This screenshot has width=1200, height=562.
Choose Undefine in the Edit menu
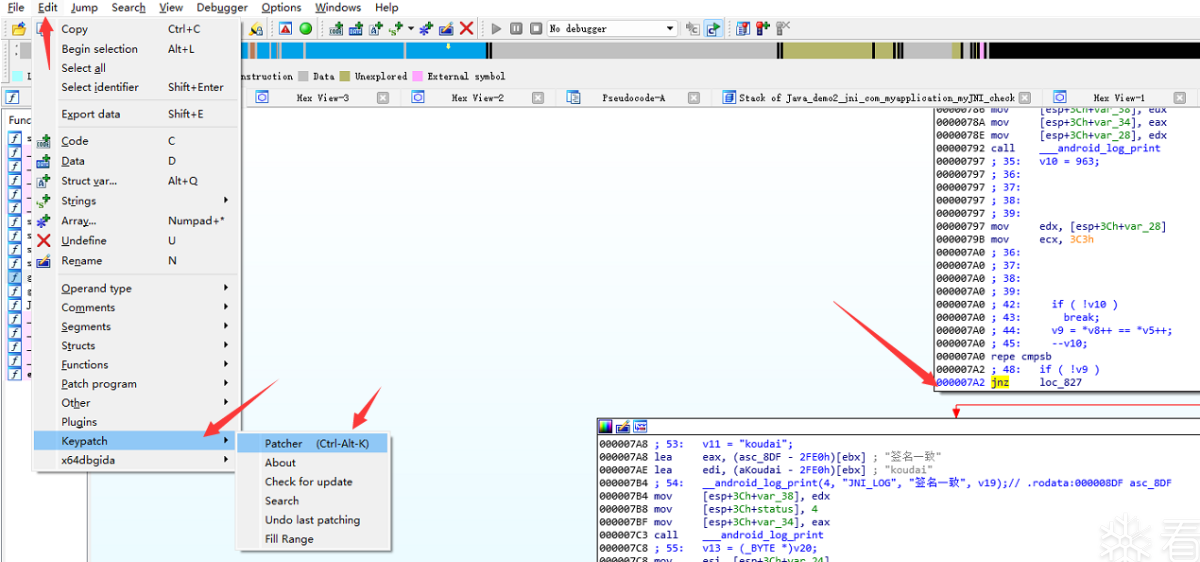[x=136, y=241]
